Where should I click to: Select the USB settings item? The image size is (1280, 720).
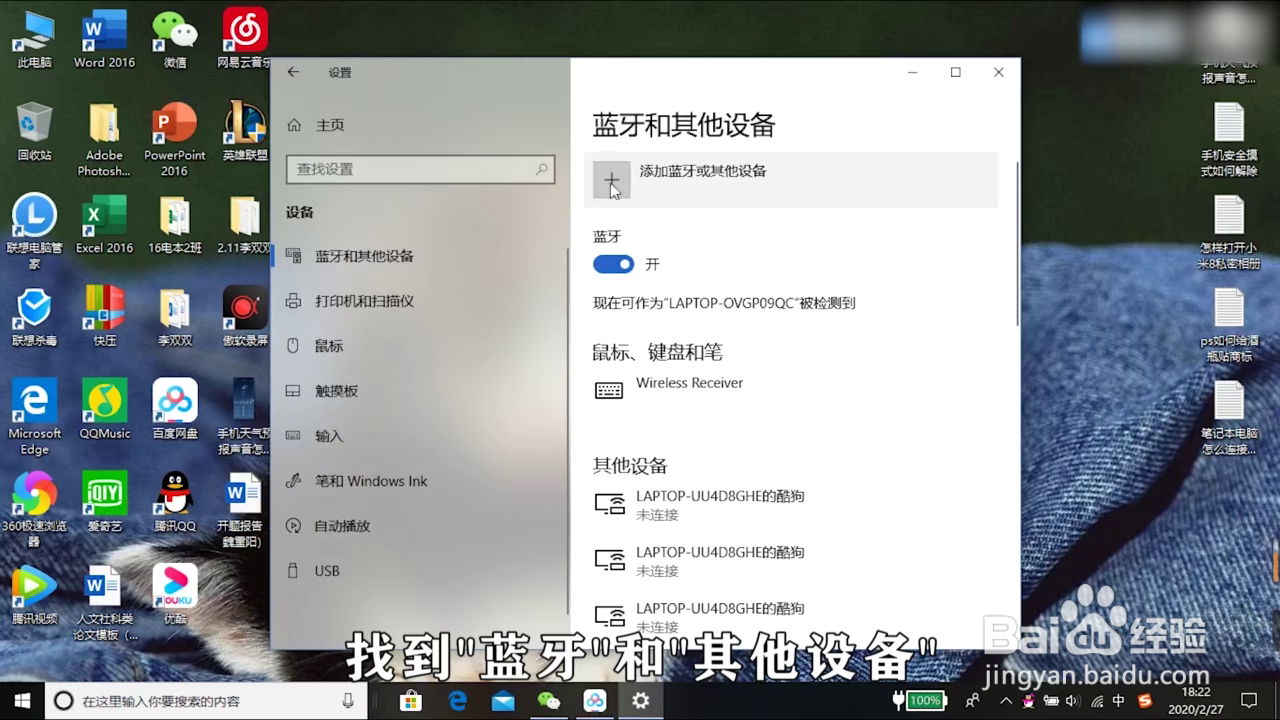coord(325,571)
